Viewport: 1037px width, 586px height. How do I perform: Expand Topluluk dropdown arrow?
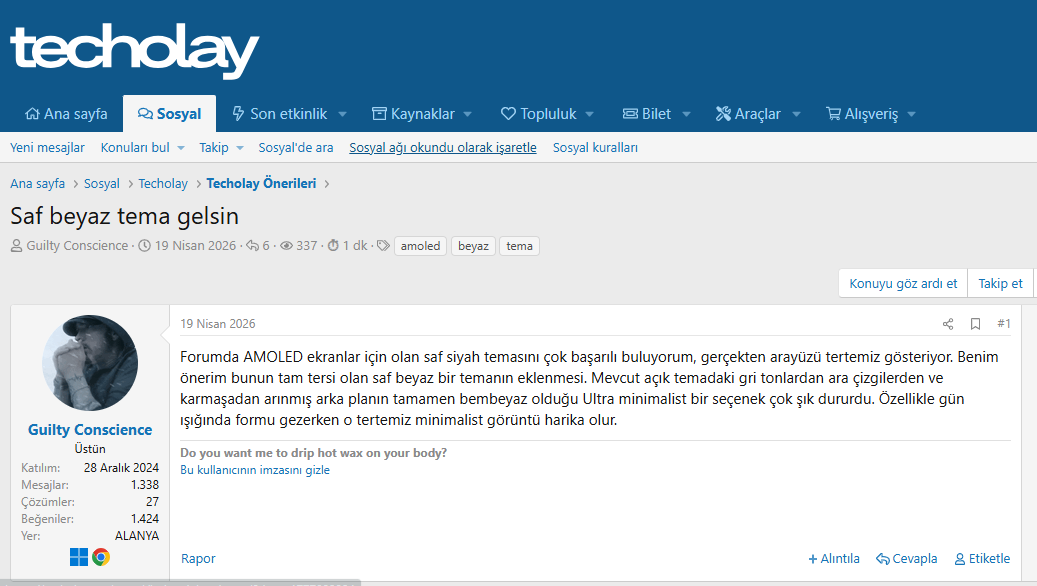(589, 114)
